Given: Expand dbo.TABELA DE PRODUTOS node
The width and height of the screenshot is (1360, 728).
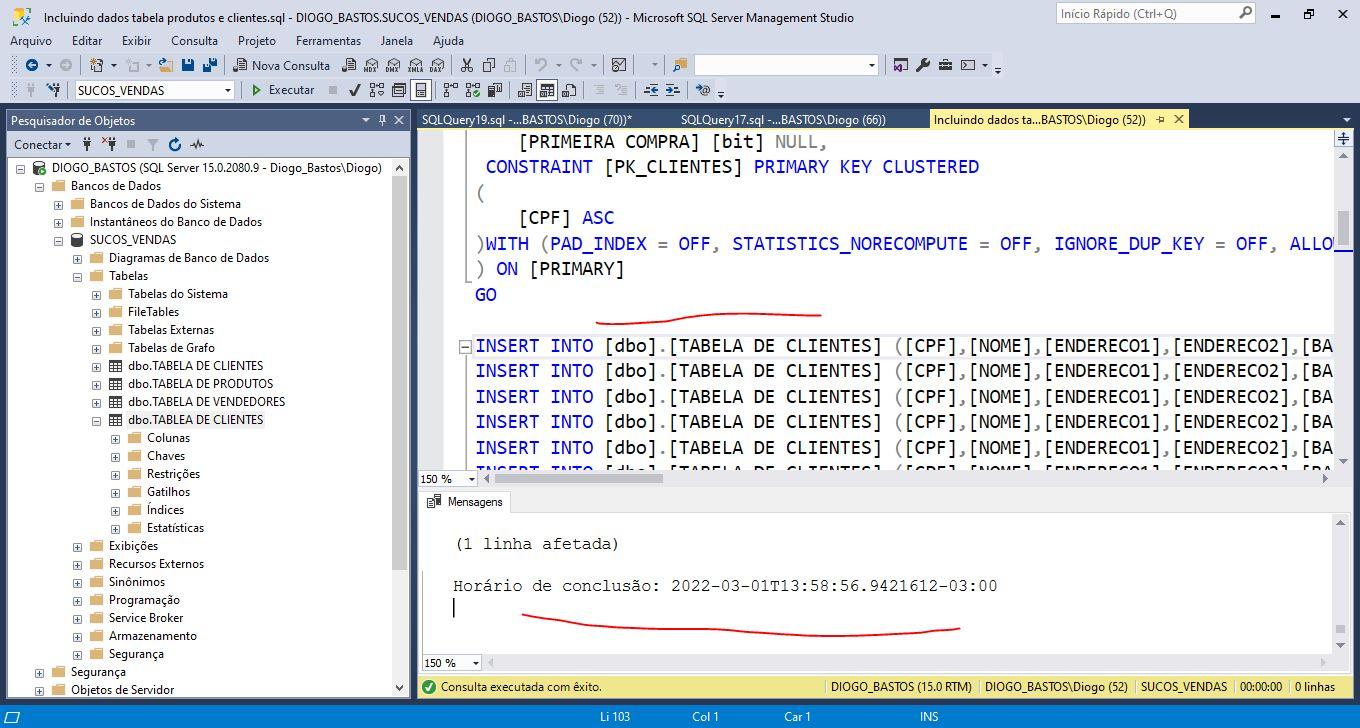Looking at the screenshot, I should click(x=97, y=384).
